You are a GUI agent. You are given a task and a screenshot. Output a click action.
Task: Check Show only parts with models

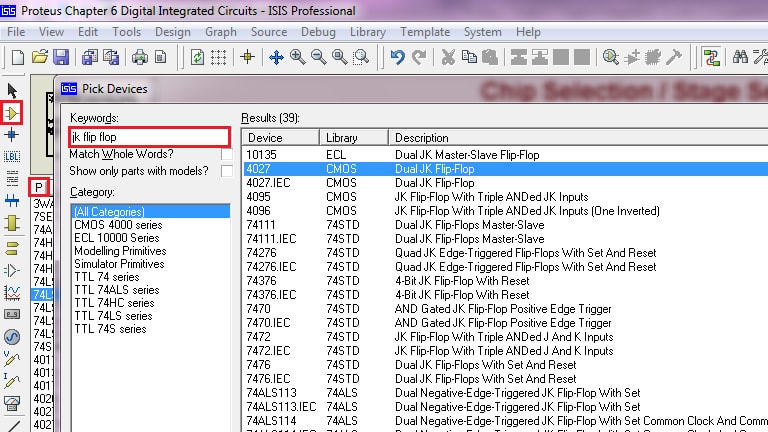coord(227,171)
